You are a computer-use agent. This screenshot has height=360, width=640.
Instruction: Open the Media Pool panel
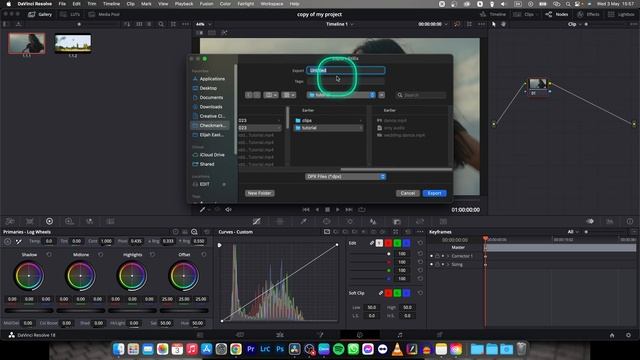(104, 14)
